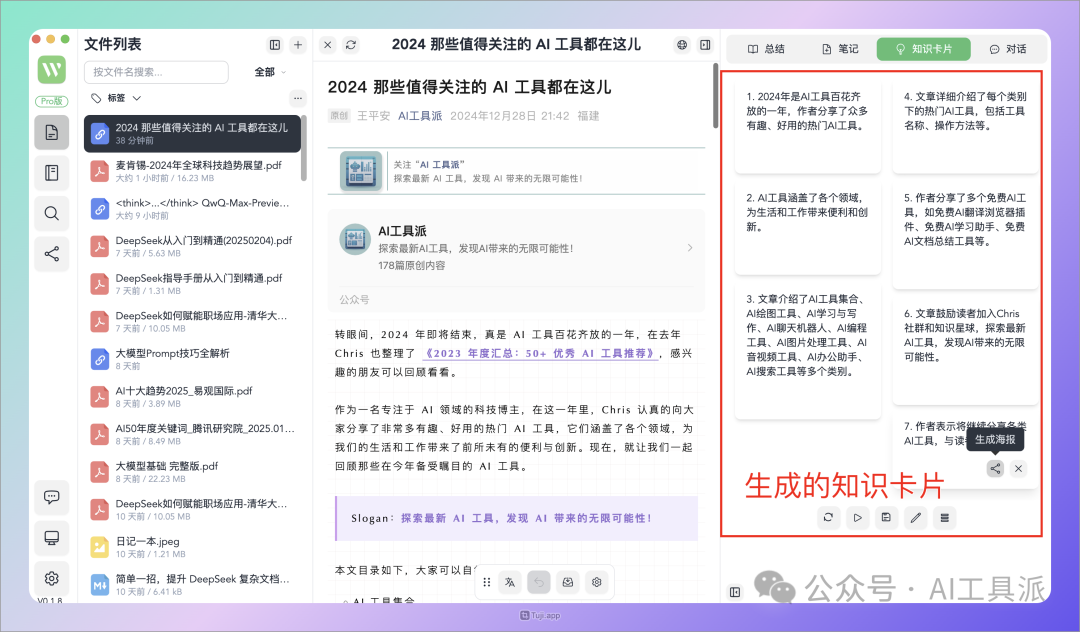The height and width of the screenshot is (632, 1080).
Task: Open the search view in left sidebar
Action: 52,213
